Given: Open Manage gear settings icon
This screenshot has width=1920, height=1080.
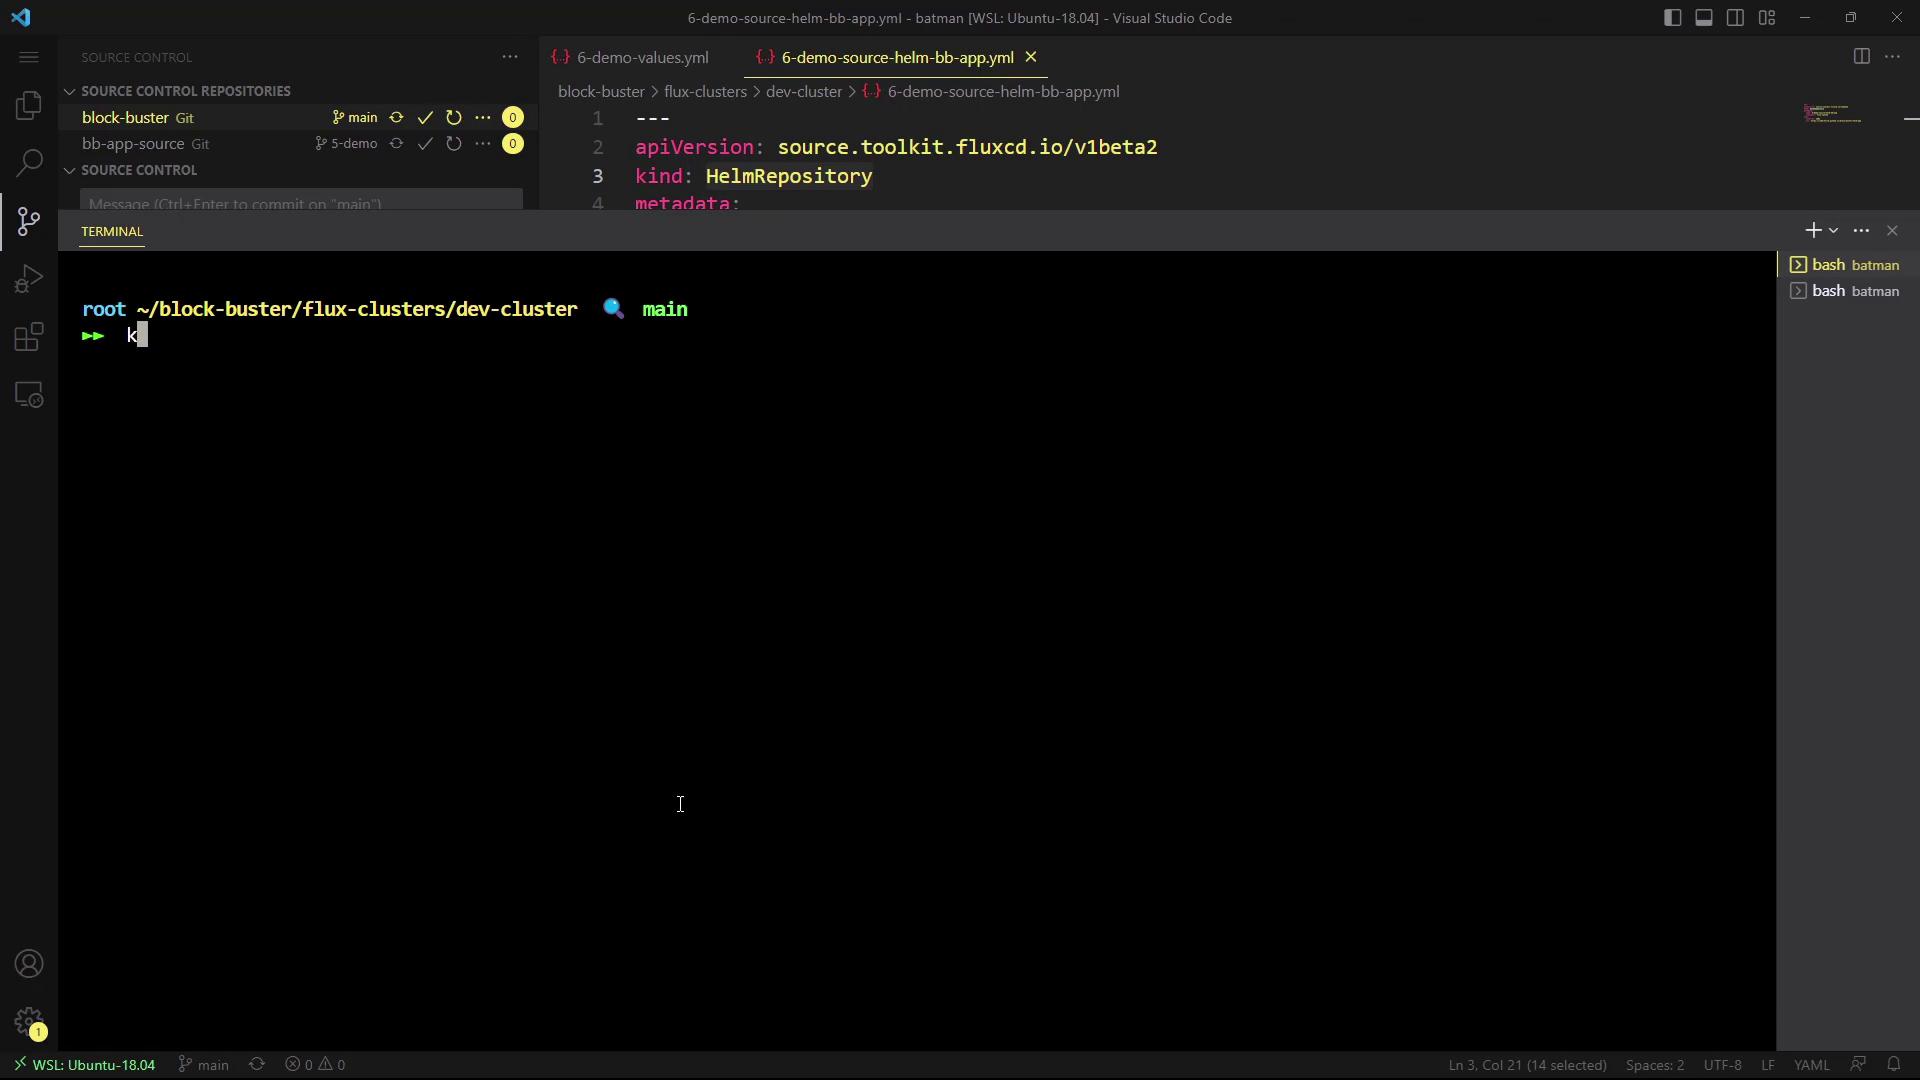Looking at the screenshot, I should 29,1022.
